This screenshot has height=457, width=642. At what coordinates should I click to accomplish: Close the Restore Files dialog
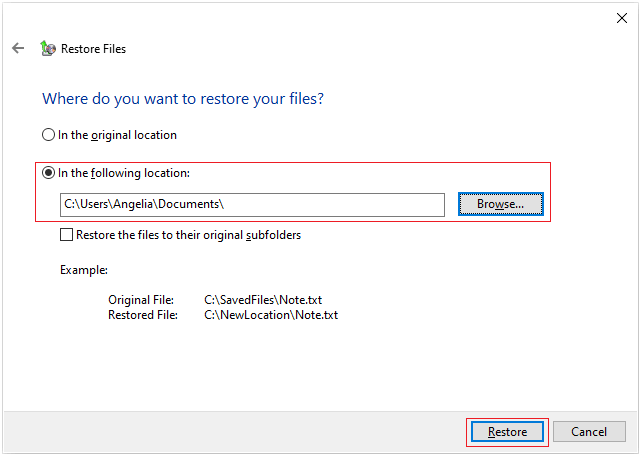(x=622, y=18)
